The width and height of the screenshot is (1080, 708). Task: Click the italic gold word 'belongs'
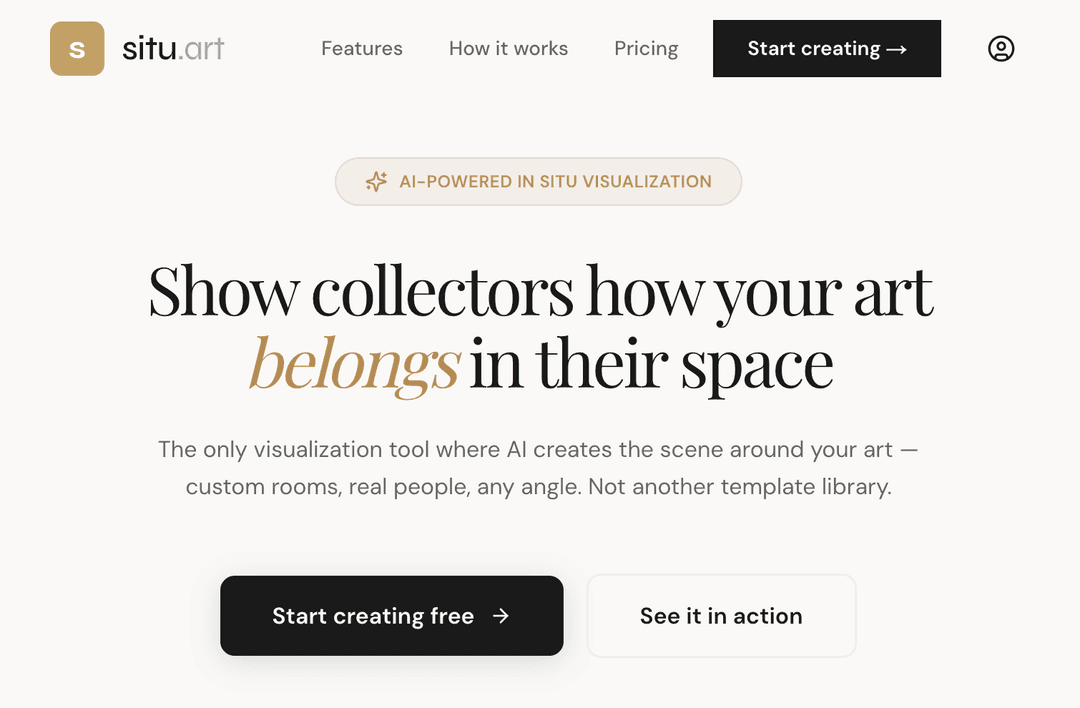(354, 365)
